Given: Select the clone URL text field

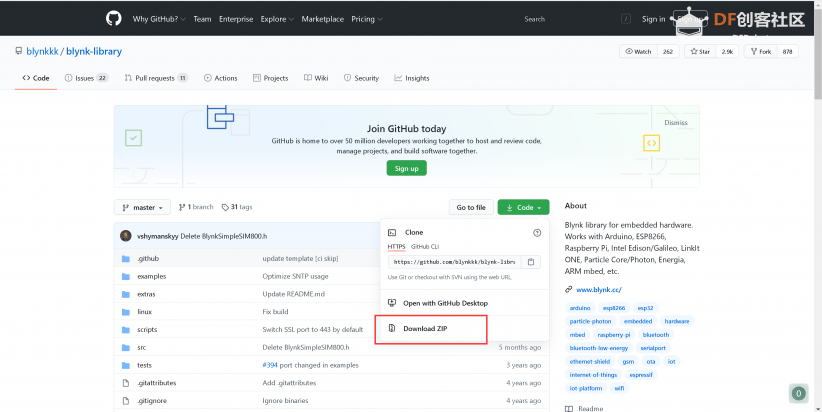Looking at the screenshot, I should point(455,262).
